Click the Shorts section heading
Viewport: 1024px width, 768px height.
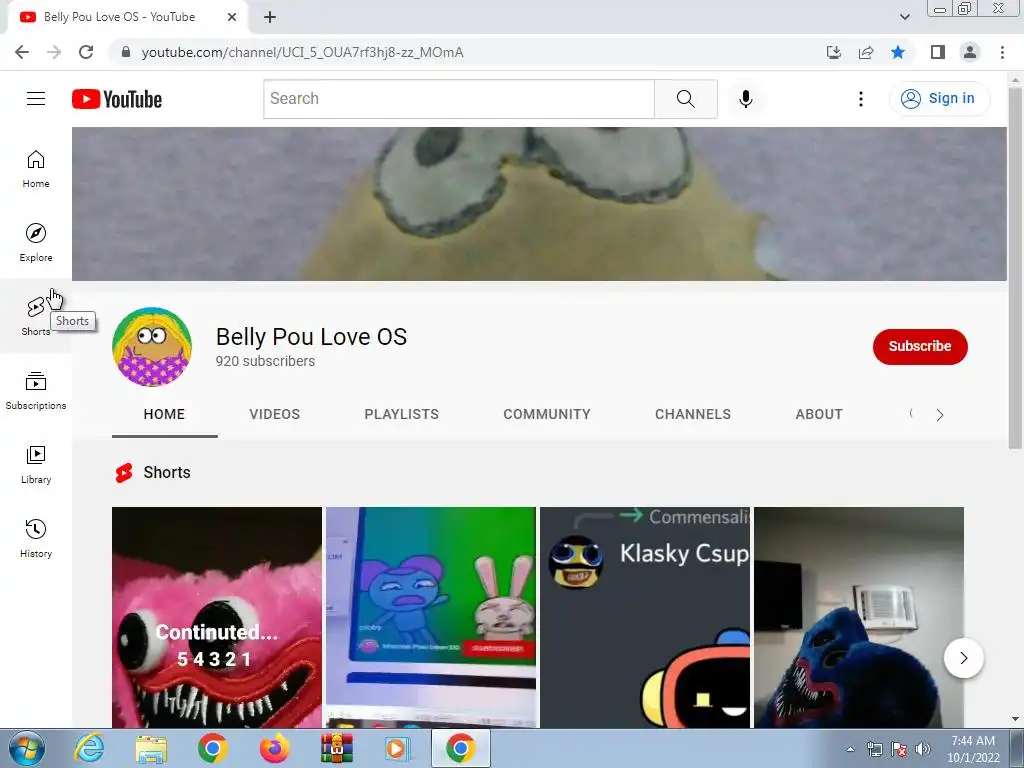click(167, 472)
